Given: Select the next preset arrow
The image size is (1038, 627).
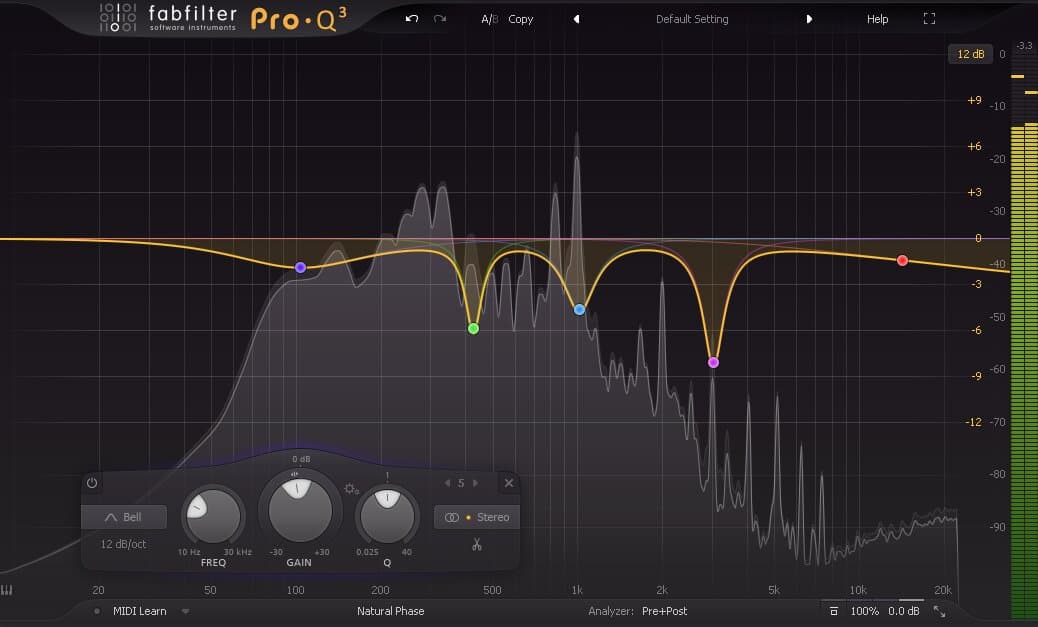Looking at the screenshot, I should pos(809,19).
